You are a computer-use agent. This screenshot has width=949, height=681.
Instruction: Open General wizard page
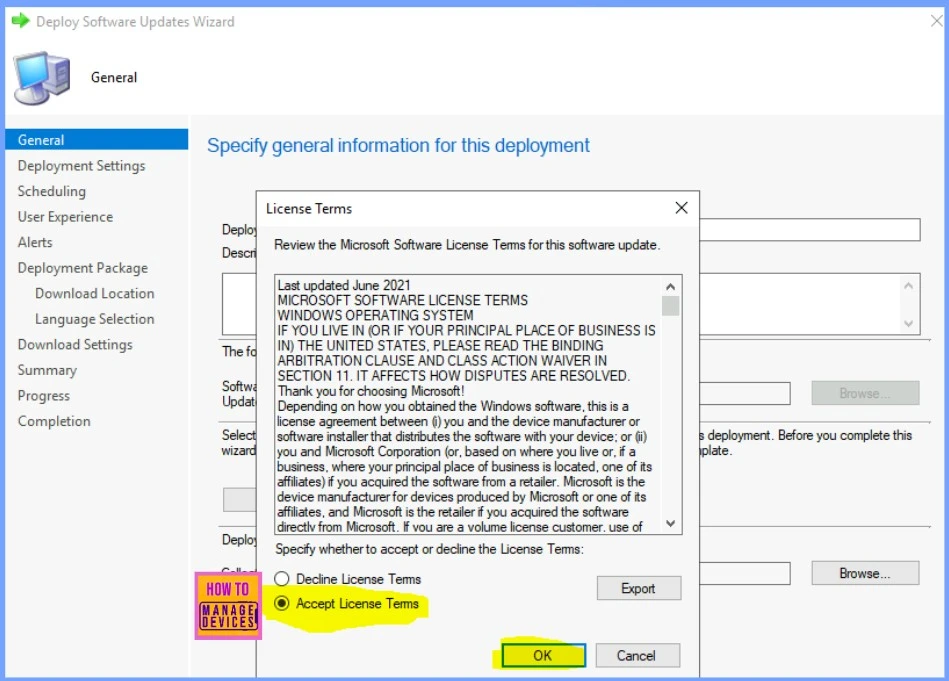(x=97, y=140)
